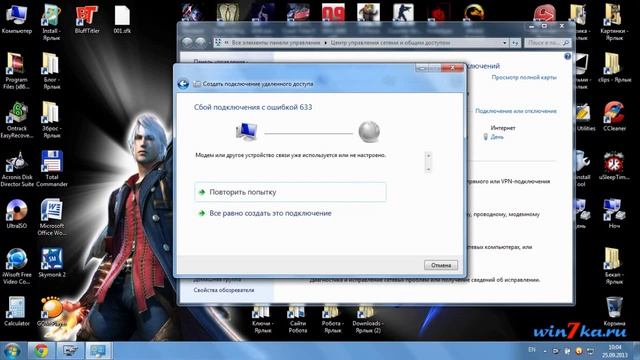Launch BluffTitler from the desktop

point(87,19)
